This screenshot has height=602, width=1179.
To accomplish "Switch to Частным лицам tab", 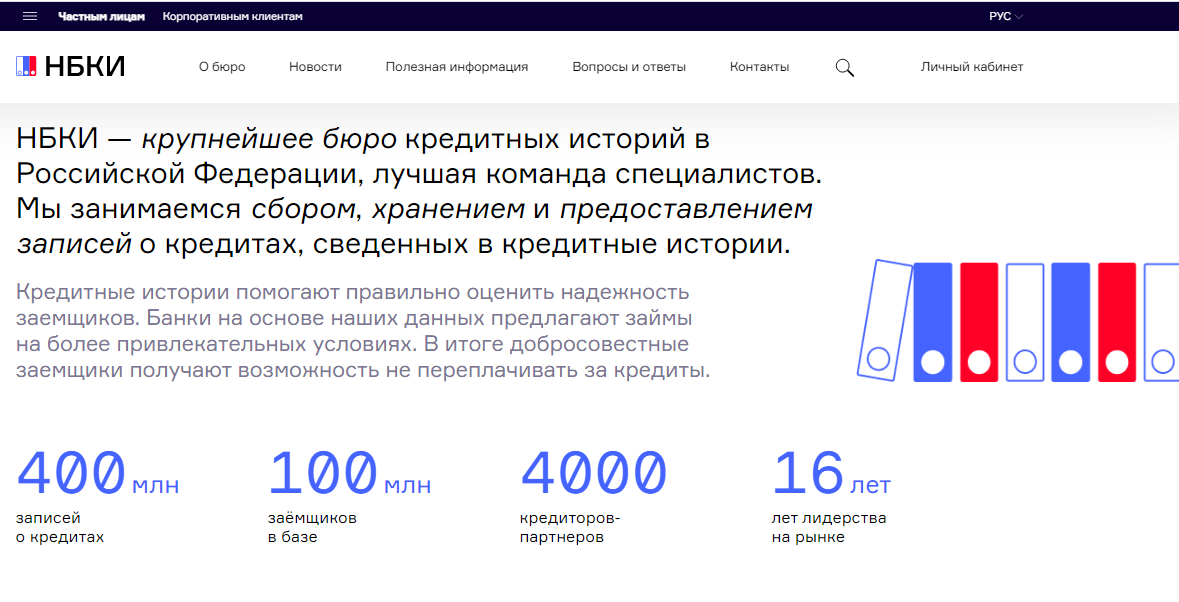I will [x=102, y=16].
